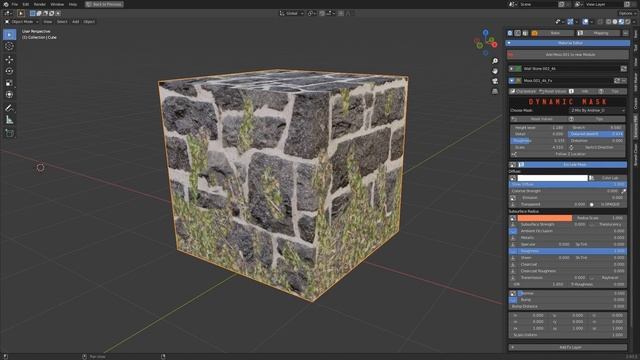Select the Rotate tool

tap(9, 71)
